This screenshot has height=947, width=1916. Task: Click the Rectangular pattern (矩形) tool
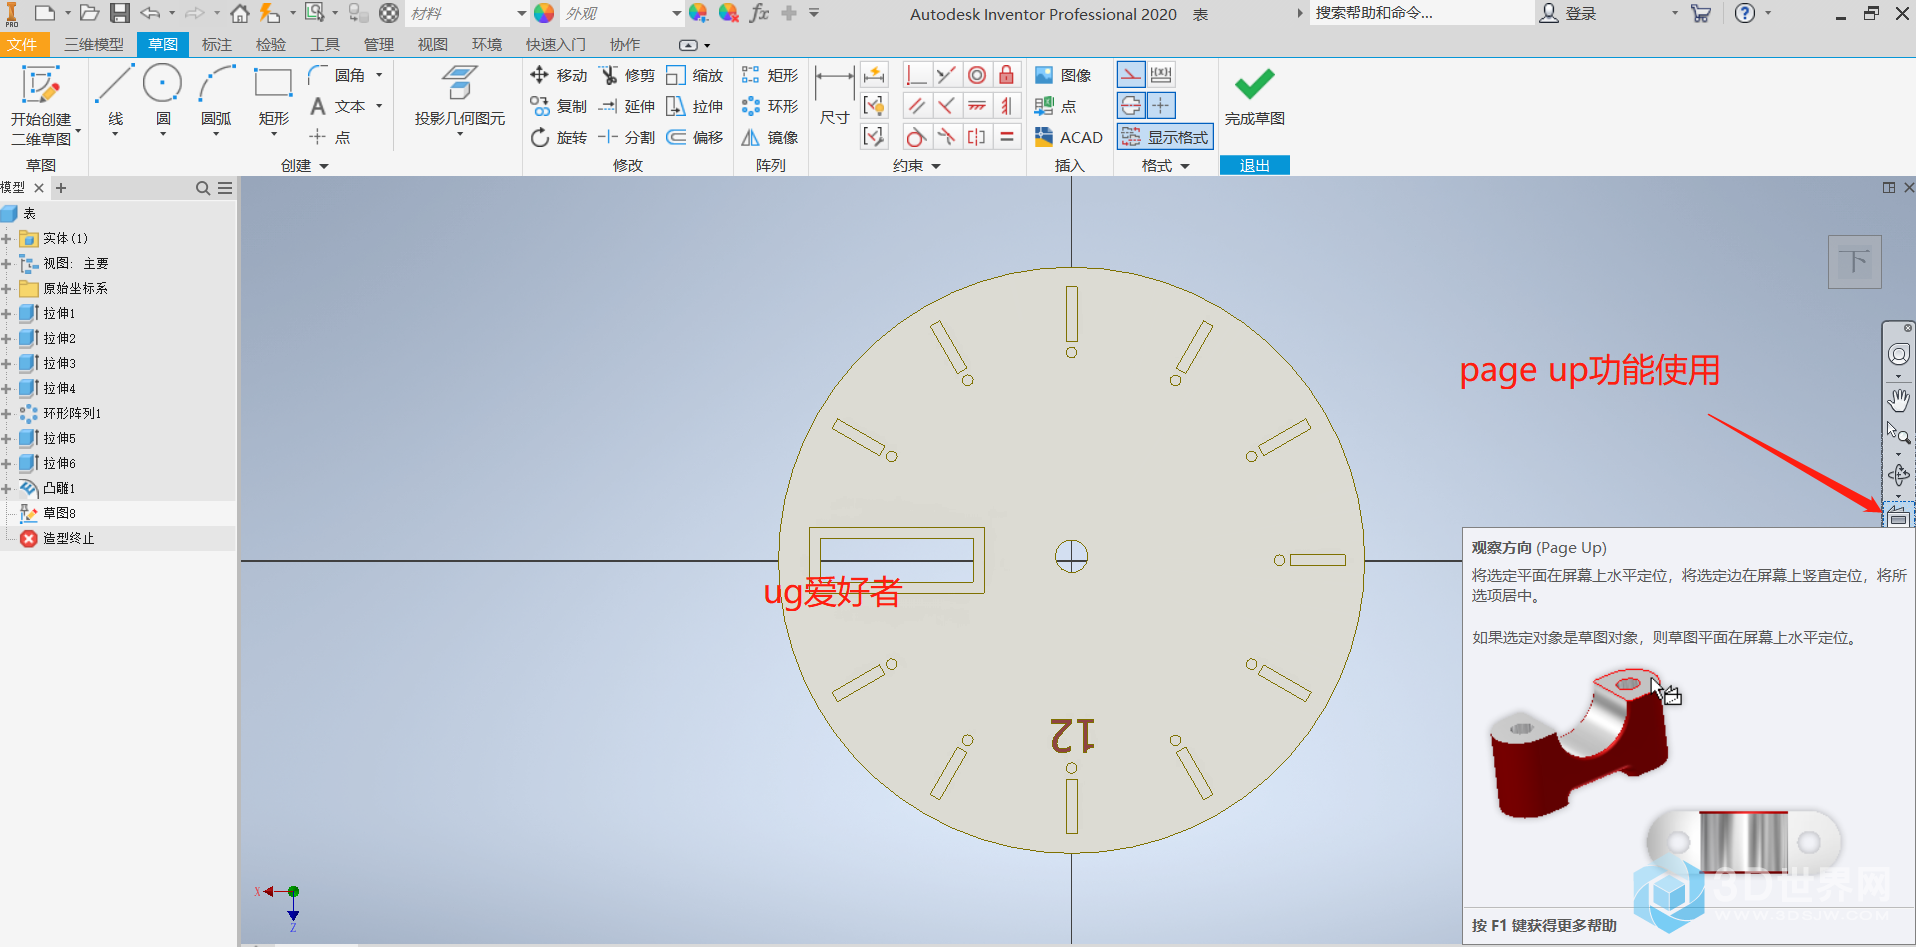pyautogui.click(x=770, y=75)
